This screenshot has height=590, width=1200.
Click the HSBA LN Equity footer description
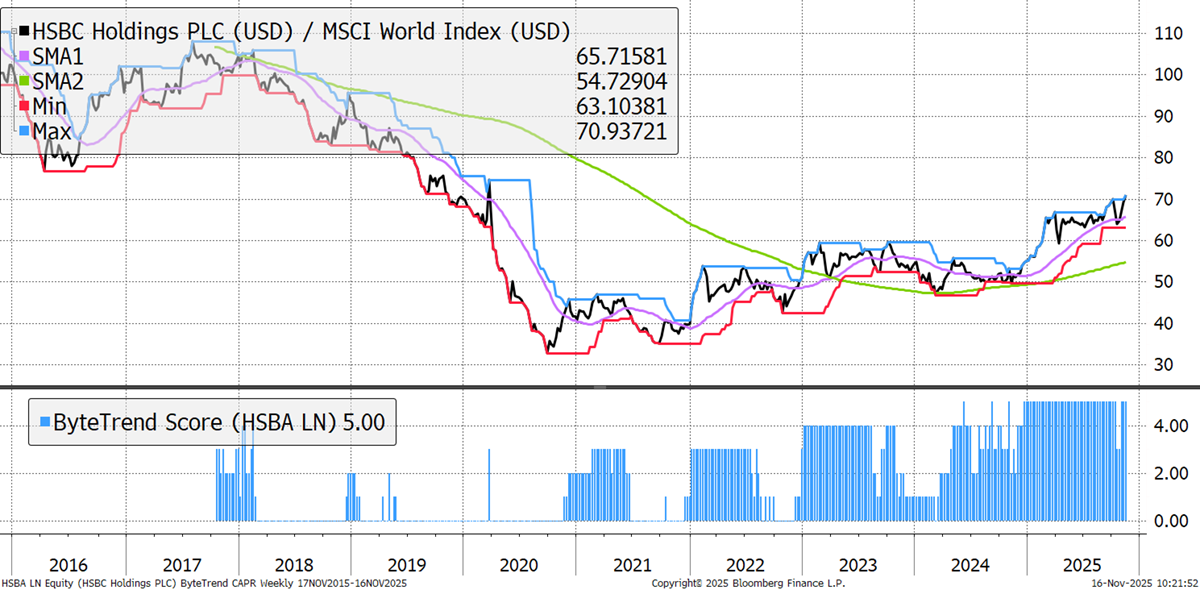pyautogui.click(x=205, y=582)
